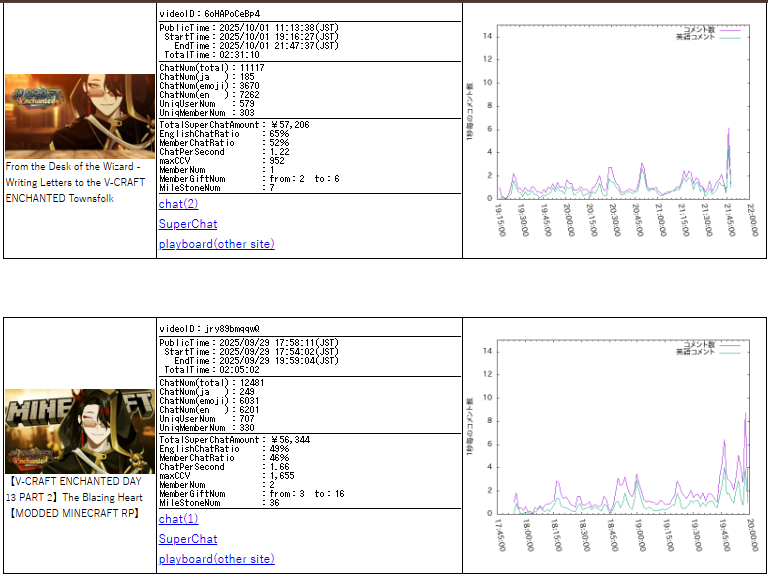768x586 pixels.
Task: Click the From the Desk of the Wizard thumbnail
Action: (x=80, y=116)
